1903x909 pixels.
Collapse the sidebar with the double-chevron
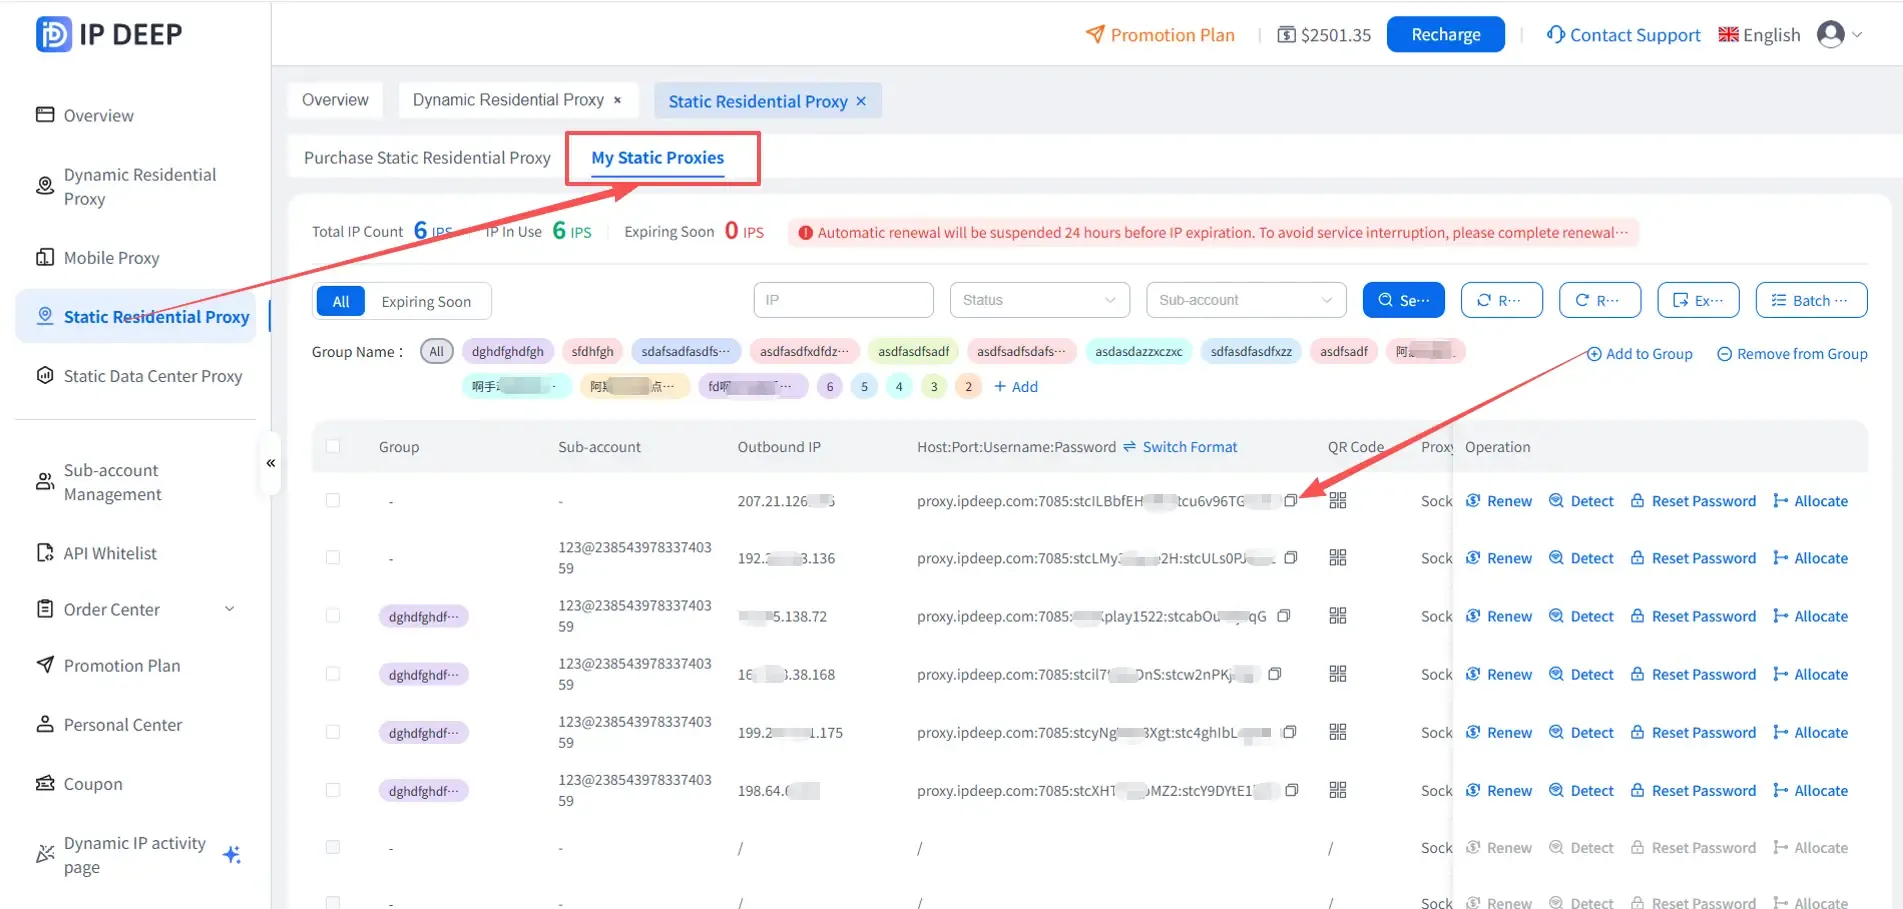coord(271,463)
